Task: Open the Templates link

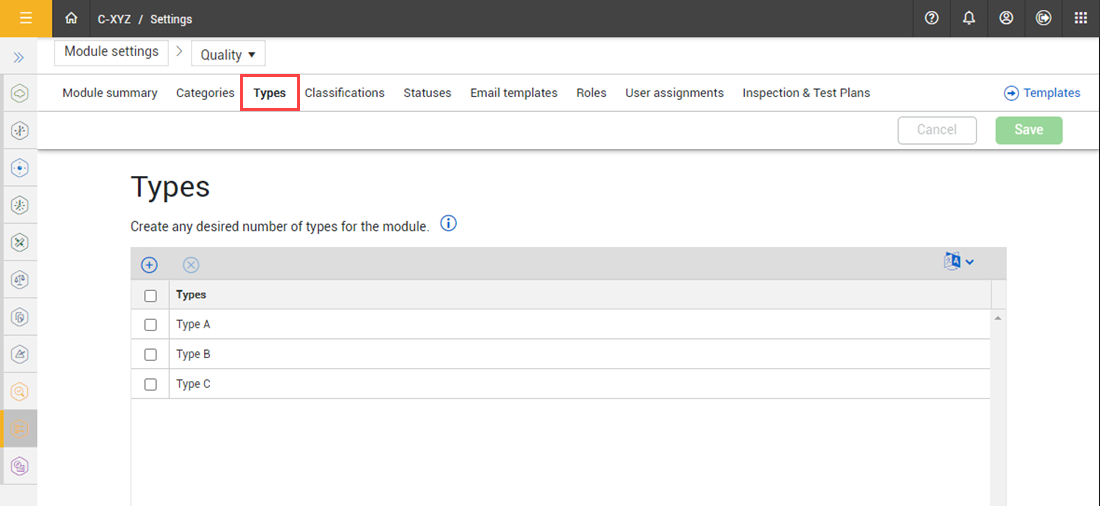Action: point(1042,93)
